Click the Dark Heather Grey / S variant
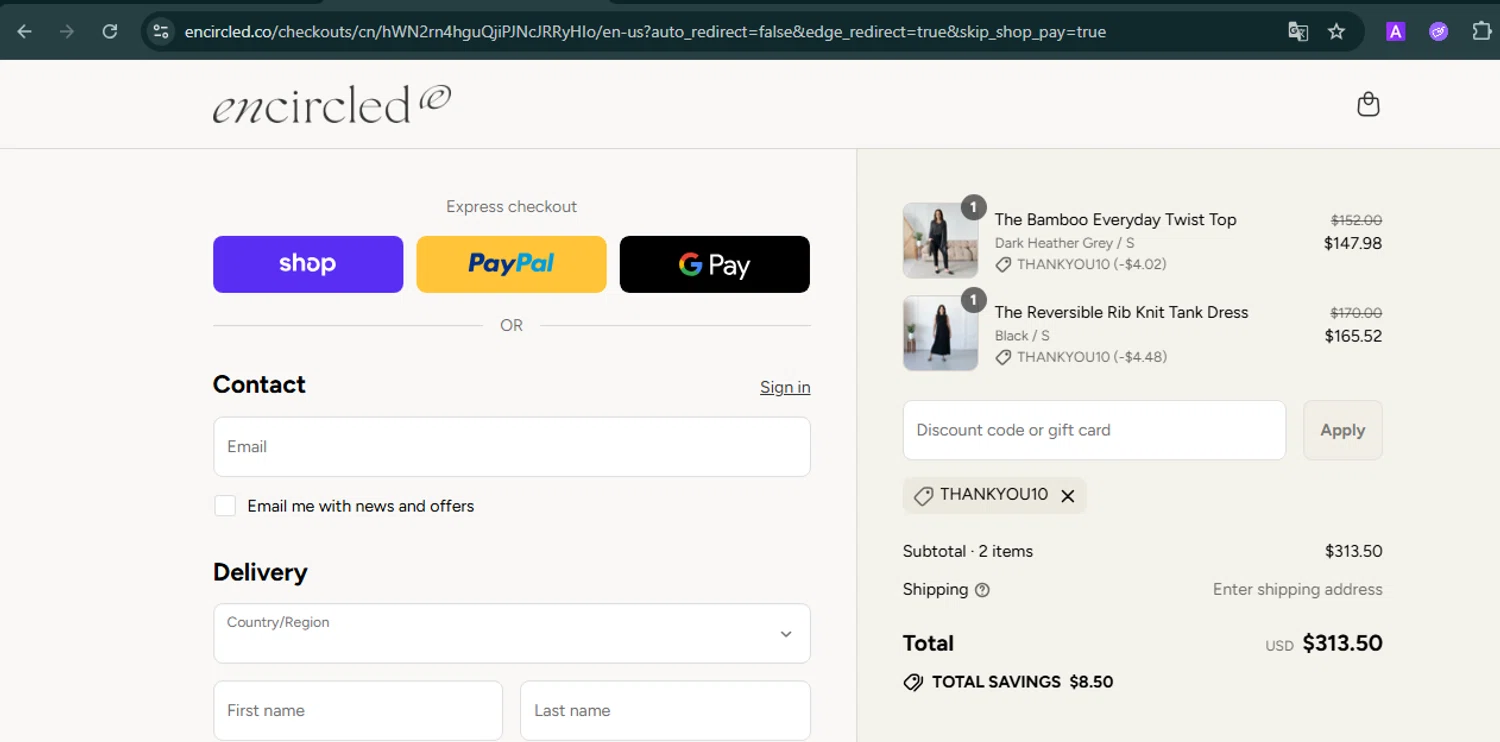Image resolution: width=1500 pixels, height=742 pixels. pyautogui.click(x=1064, y=243)
